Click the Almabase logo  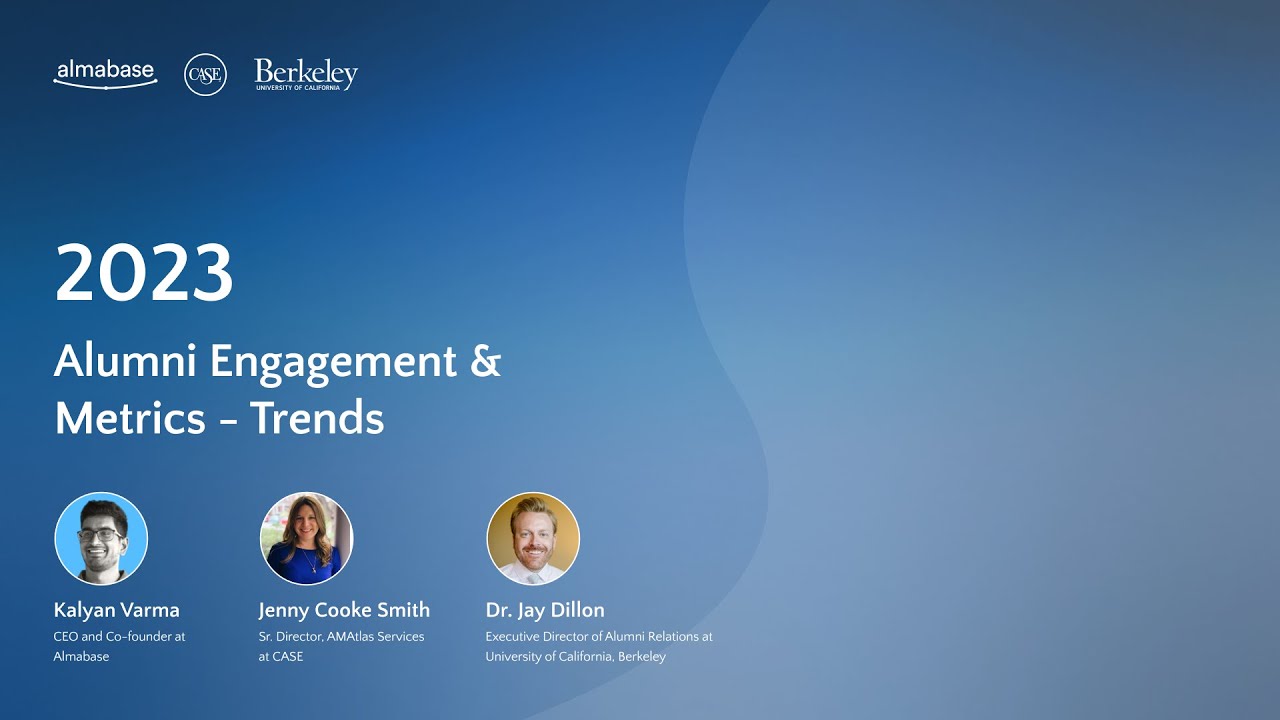click(x=105, y=75)
